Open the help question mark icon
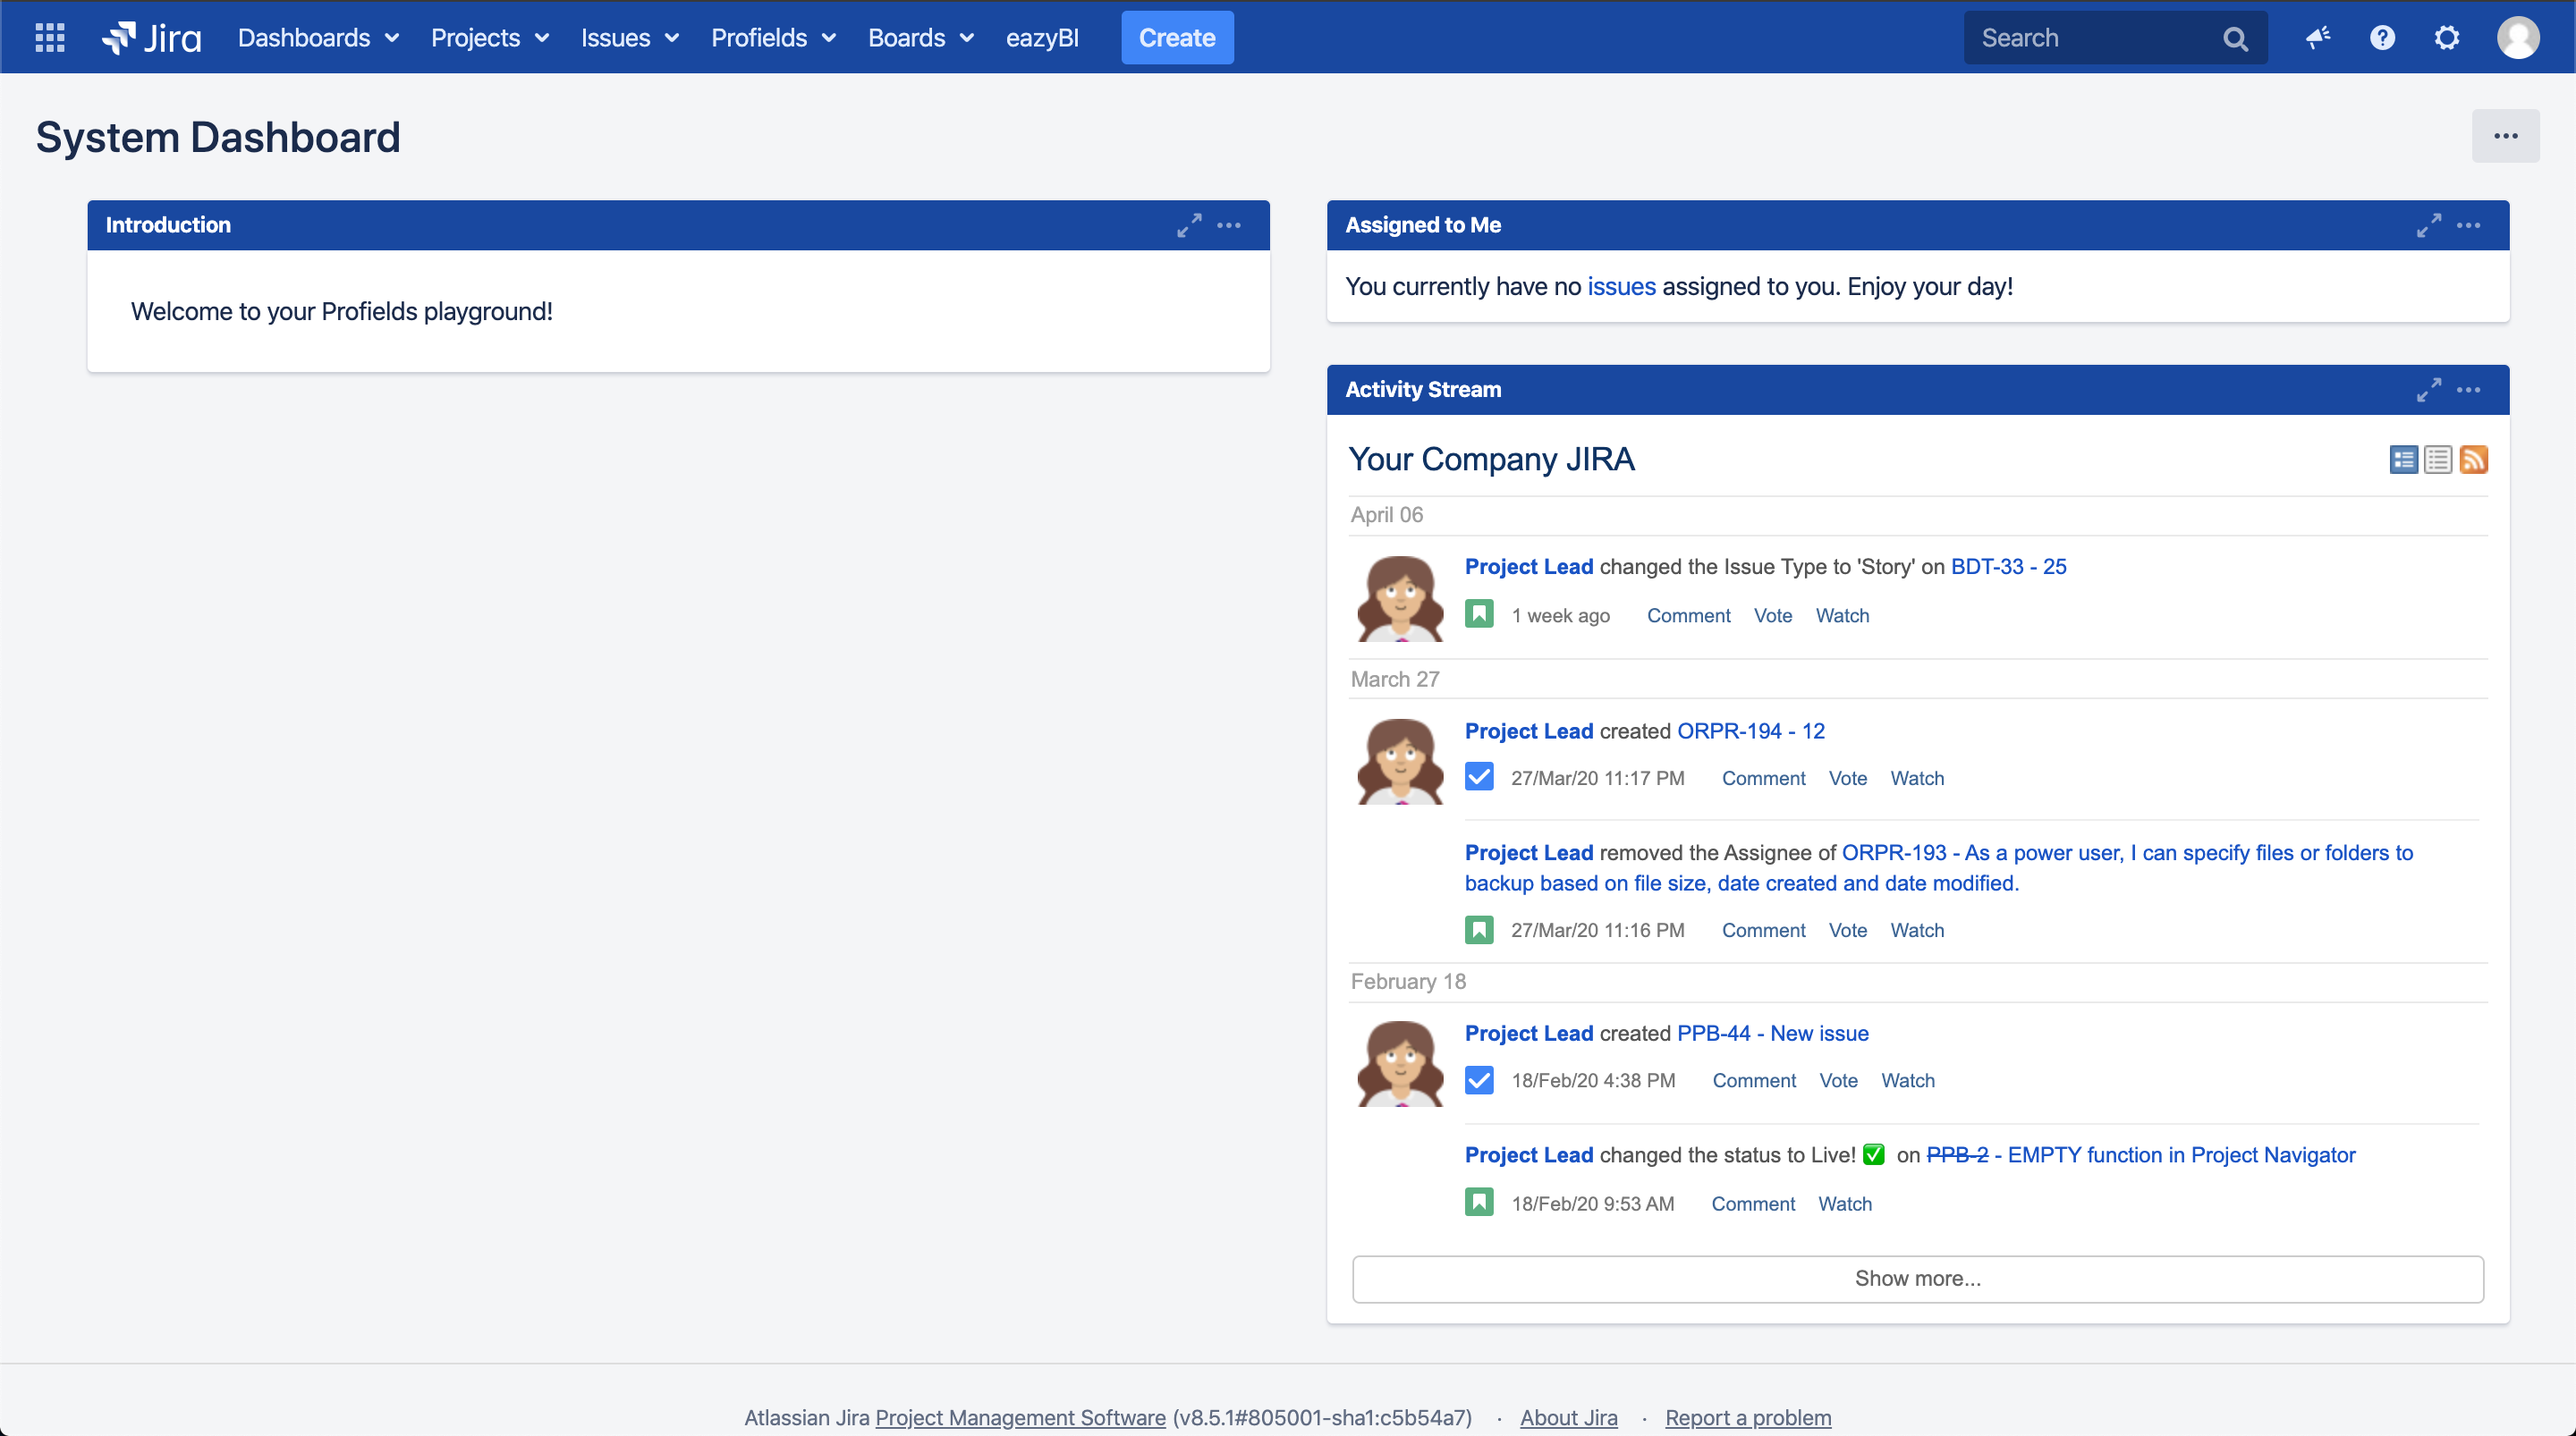The image size is (2576, 1436). (2383, 37)
